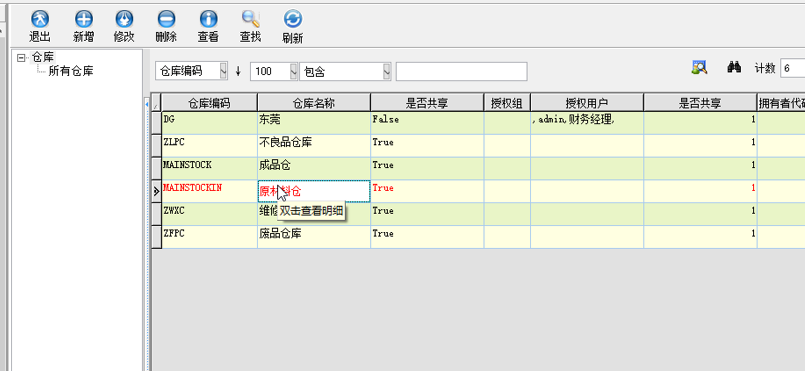Refresh the list with 刷新
Screen dimensions: 805x371
(x=293, y=19)
